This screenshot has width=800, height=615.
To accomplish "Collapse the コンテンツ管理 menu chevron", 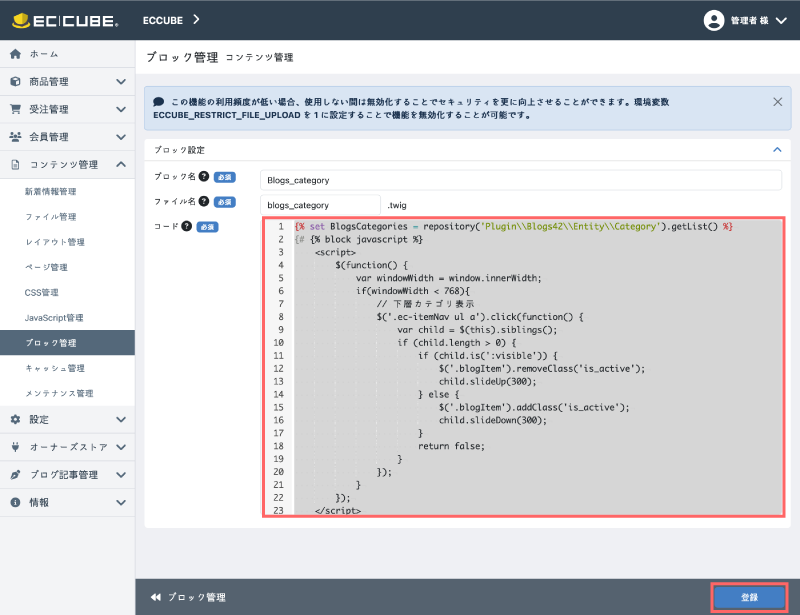I will [x=121, y=164].
